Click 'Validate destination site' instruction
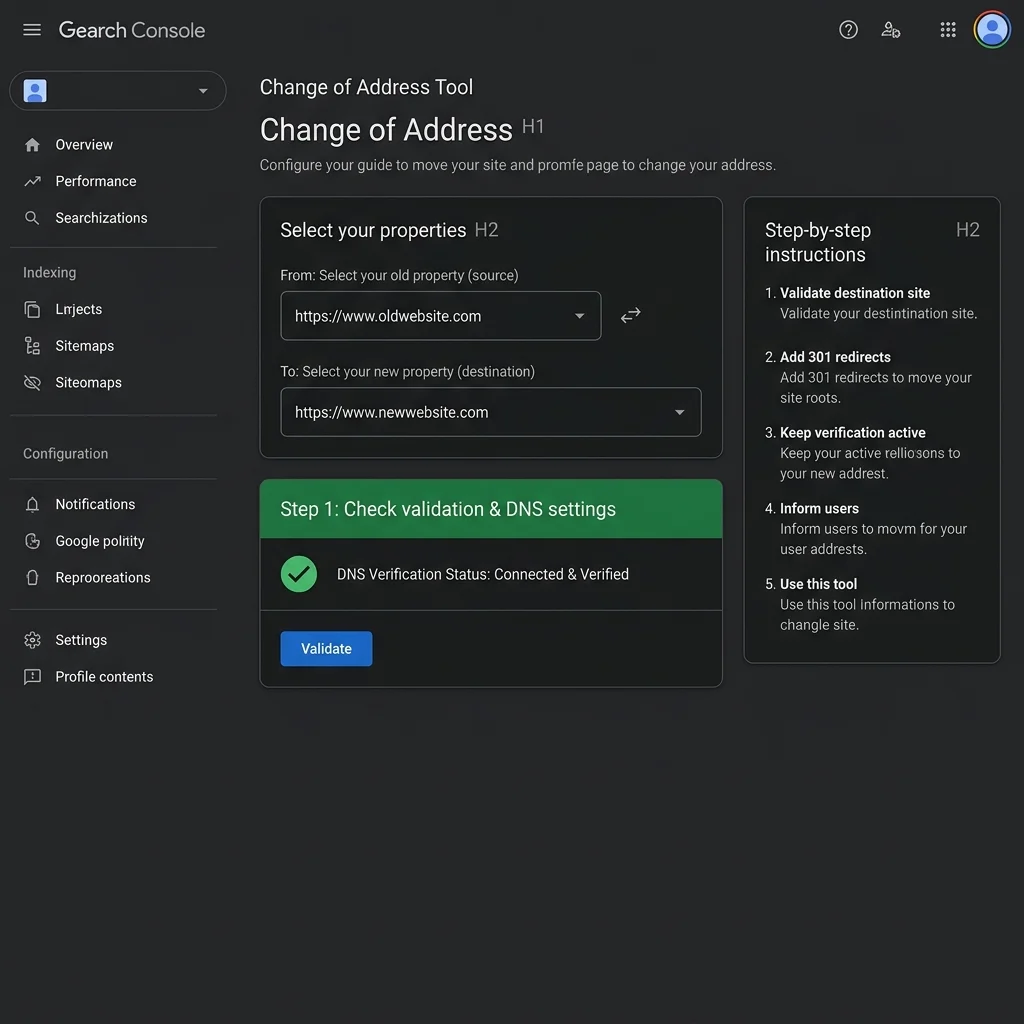Image resolution: width=1024 pixels, height=1024 pixels. tap(854, 293)
